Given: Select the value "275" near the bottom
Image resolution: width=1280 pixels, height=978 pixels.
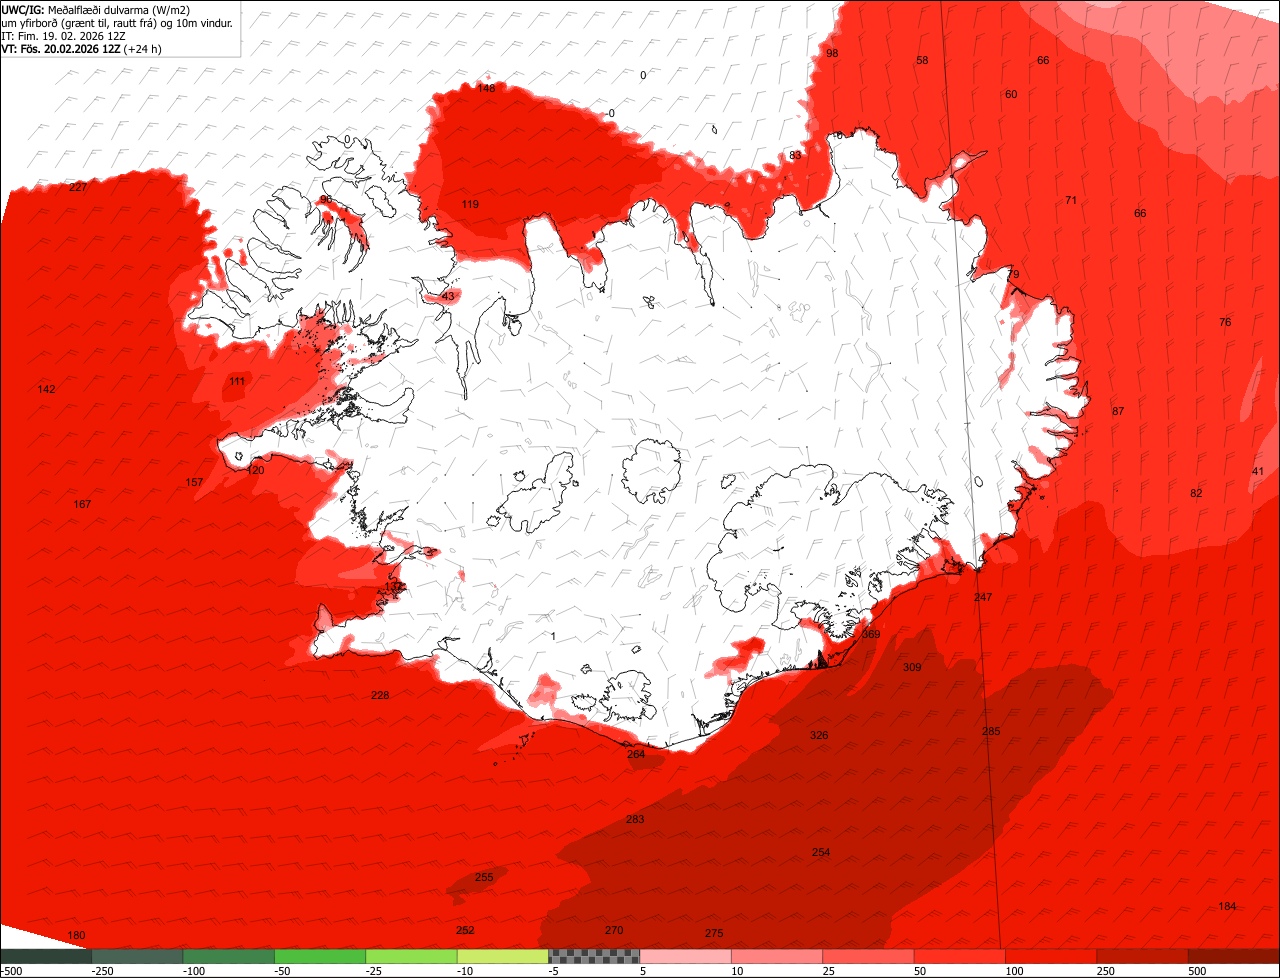Looking at the screenshot, I should coord(714,933).
